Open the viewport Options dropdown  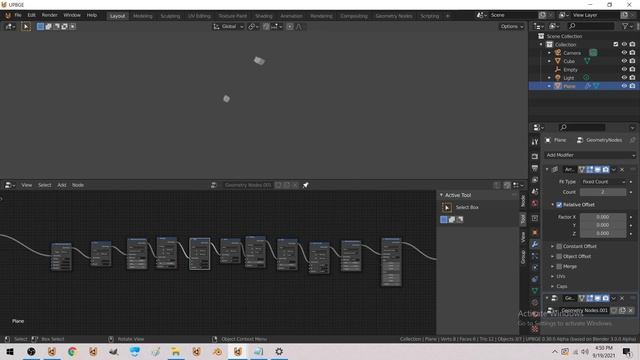coord(511,27)
